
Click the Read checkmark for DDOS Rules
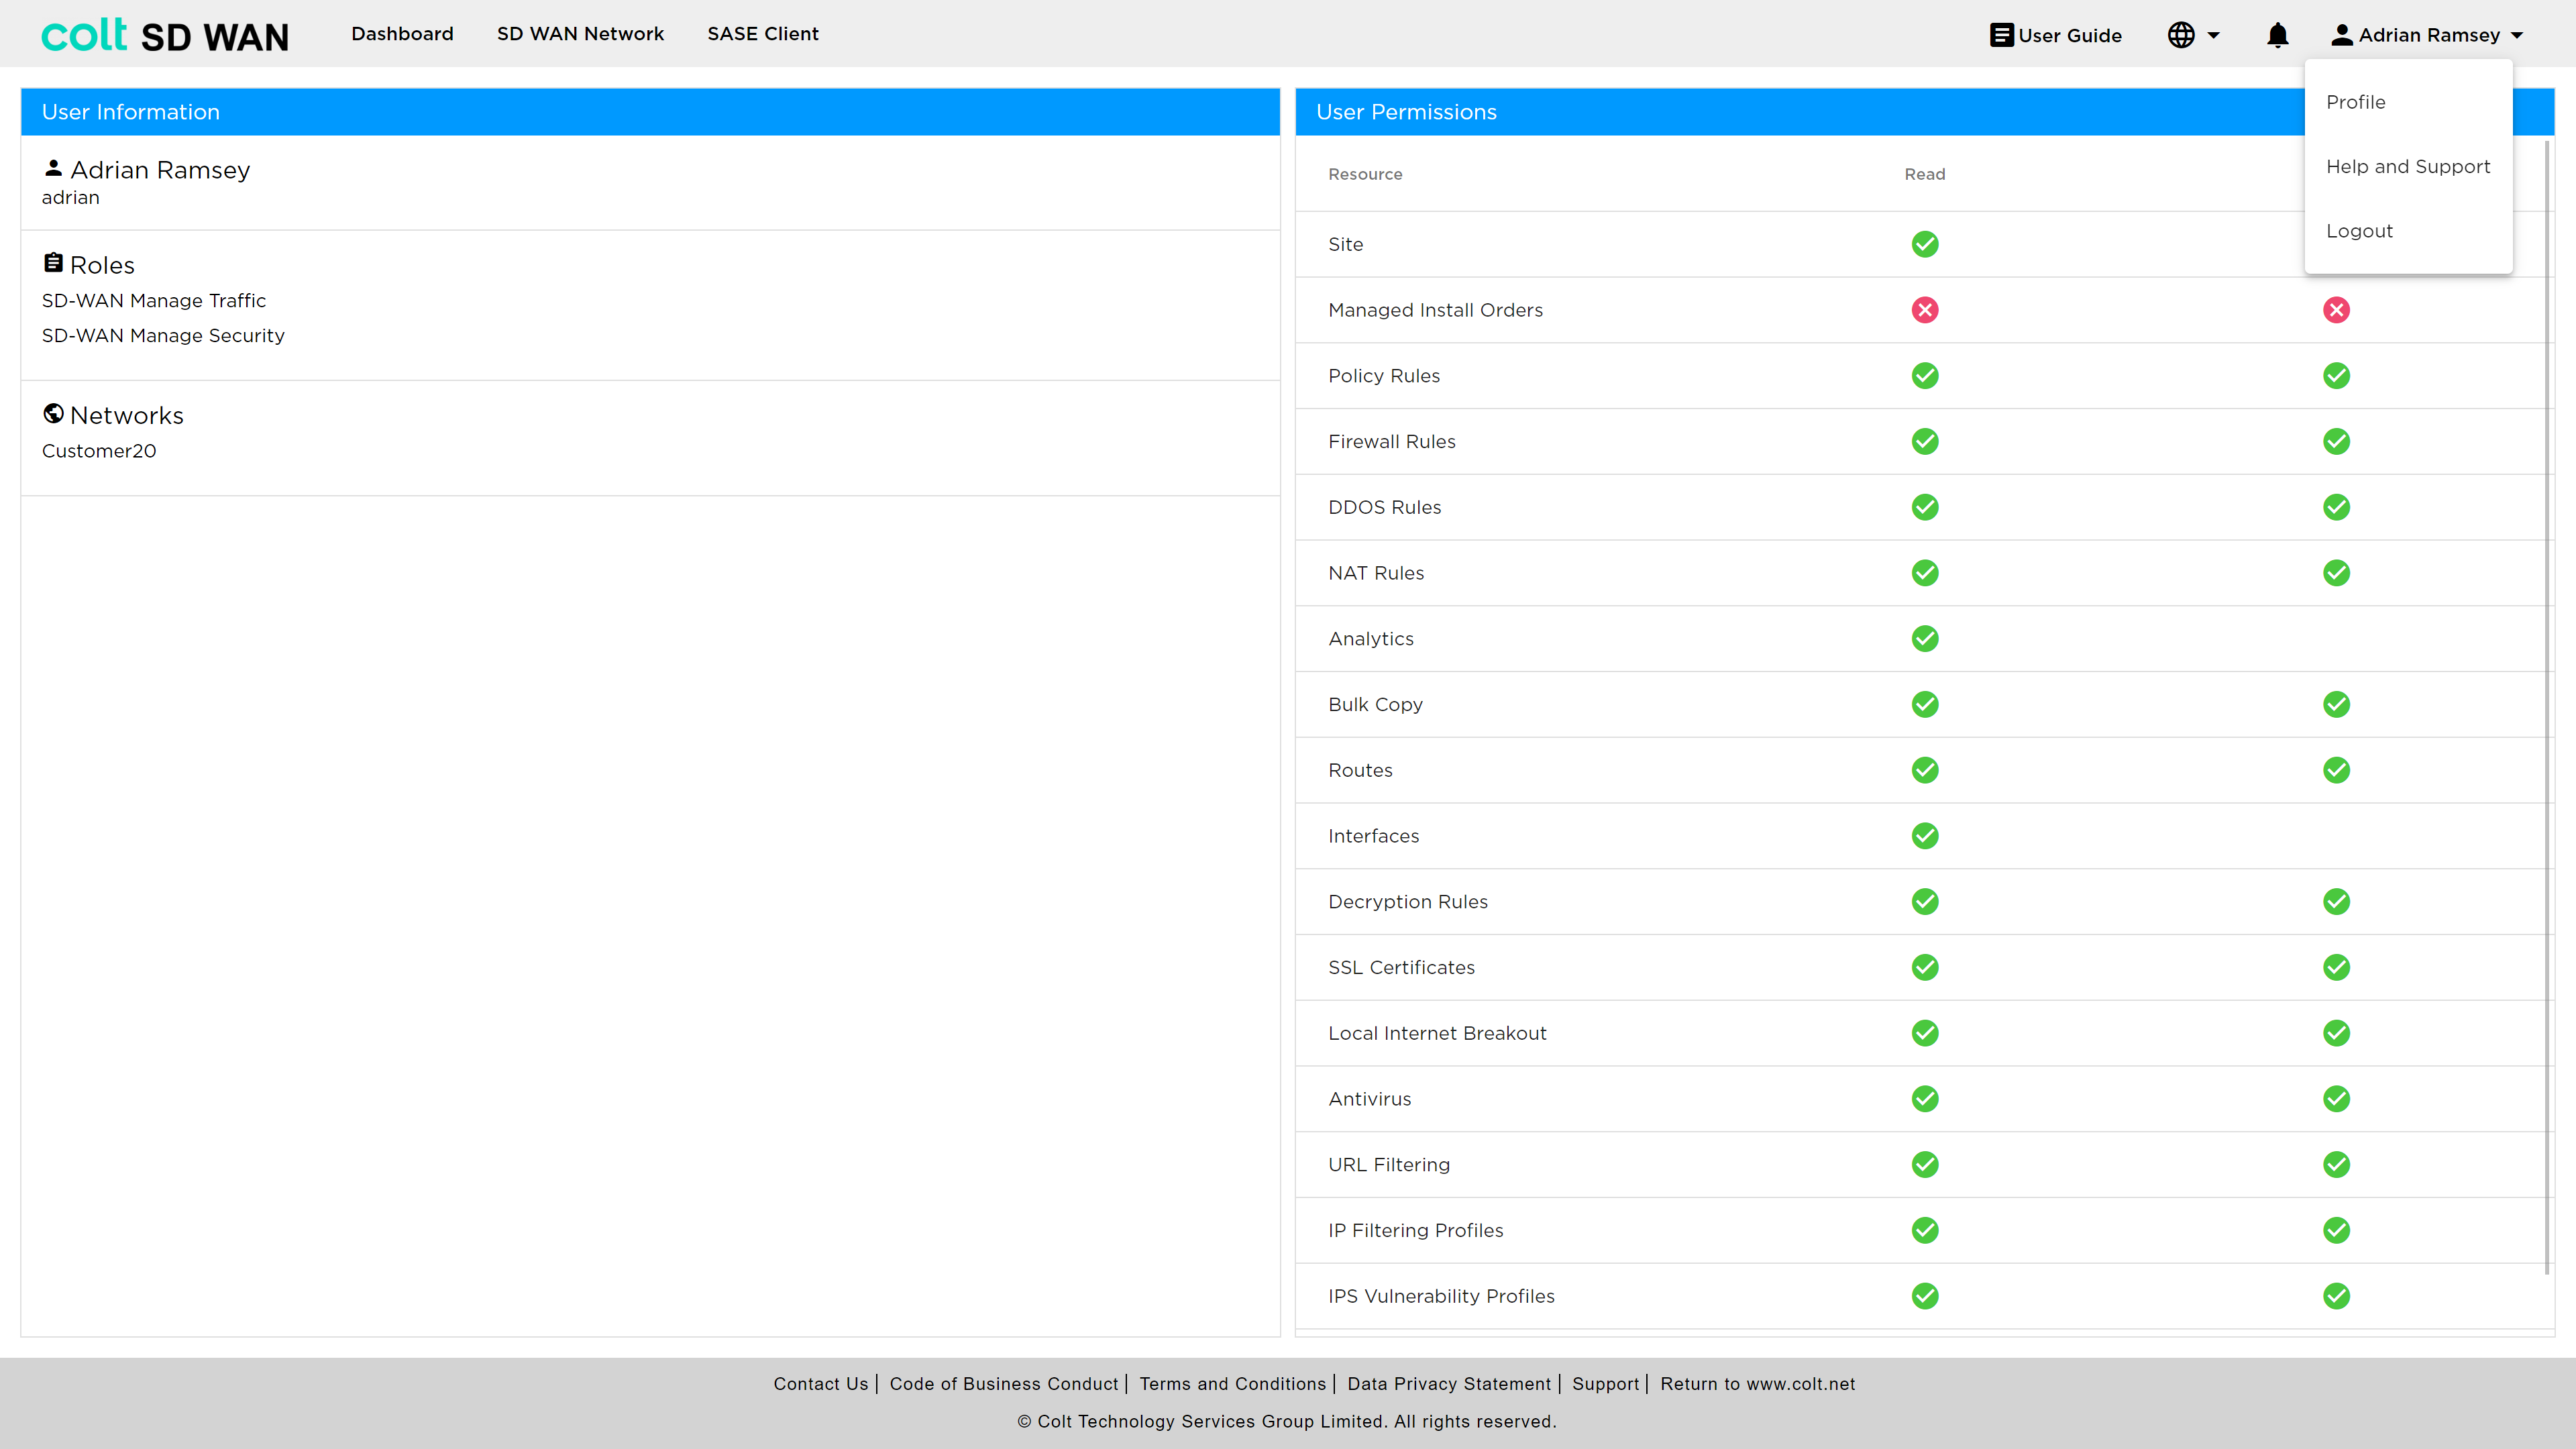tap(1925, 507)
